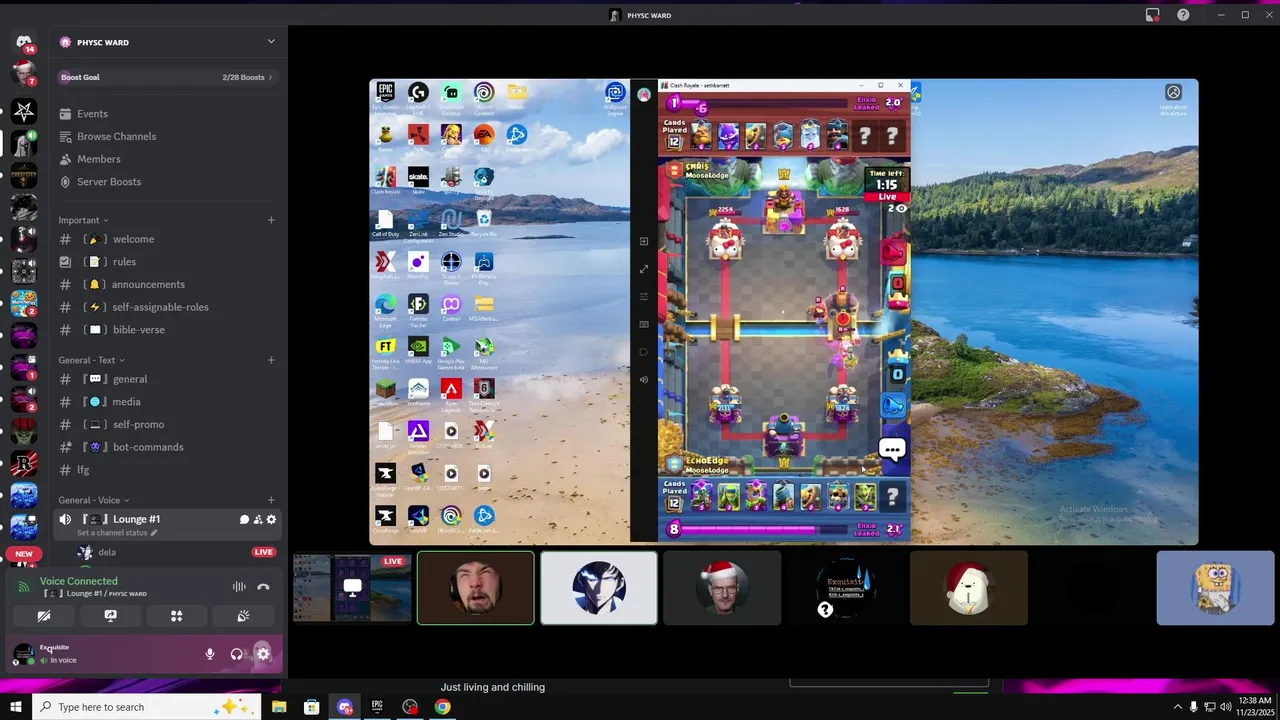Open the welcome channel

coord(167,239)
